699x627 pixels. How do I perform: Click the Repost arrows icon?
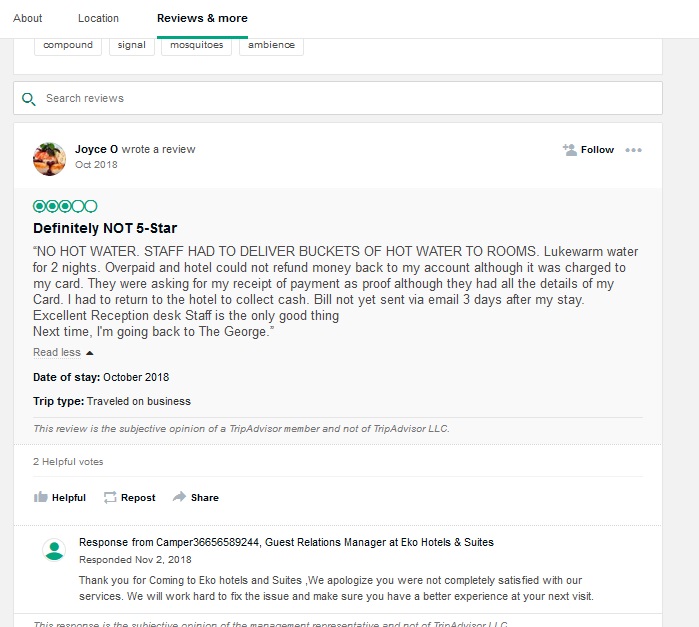tap(111, 497)
